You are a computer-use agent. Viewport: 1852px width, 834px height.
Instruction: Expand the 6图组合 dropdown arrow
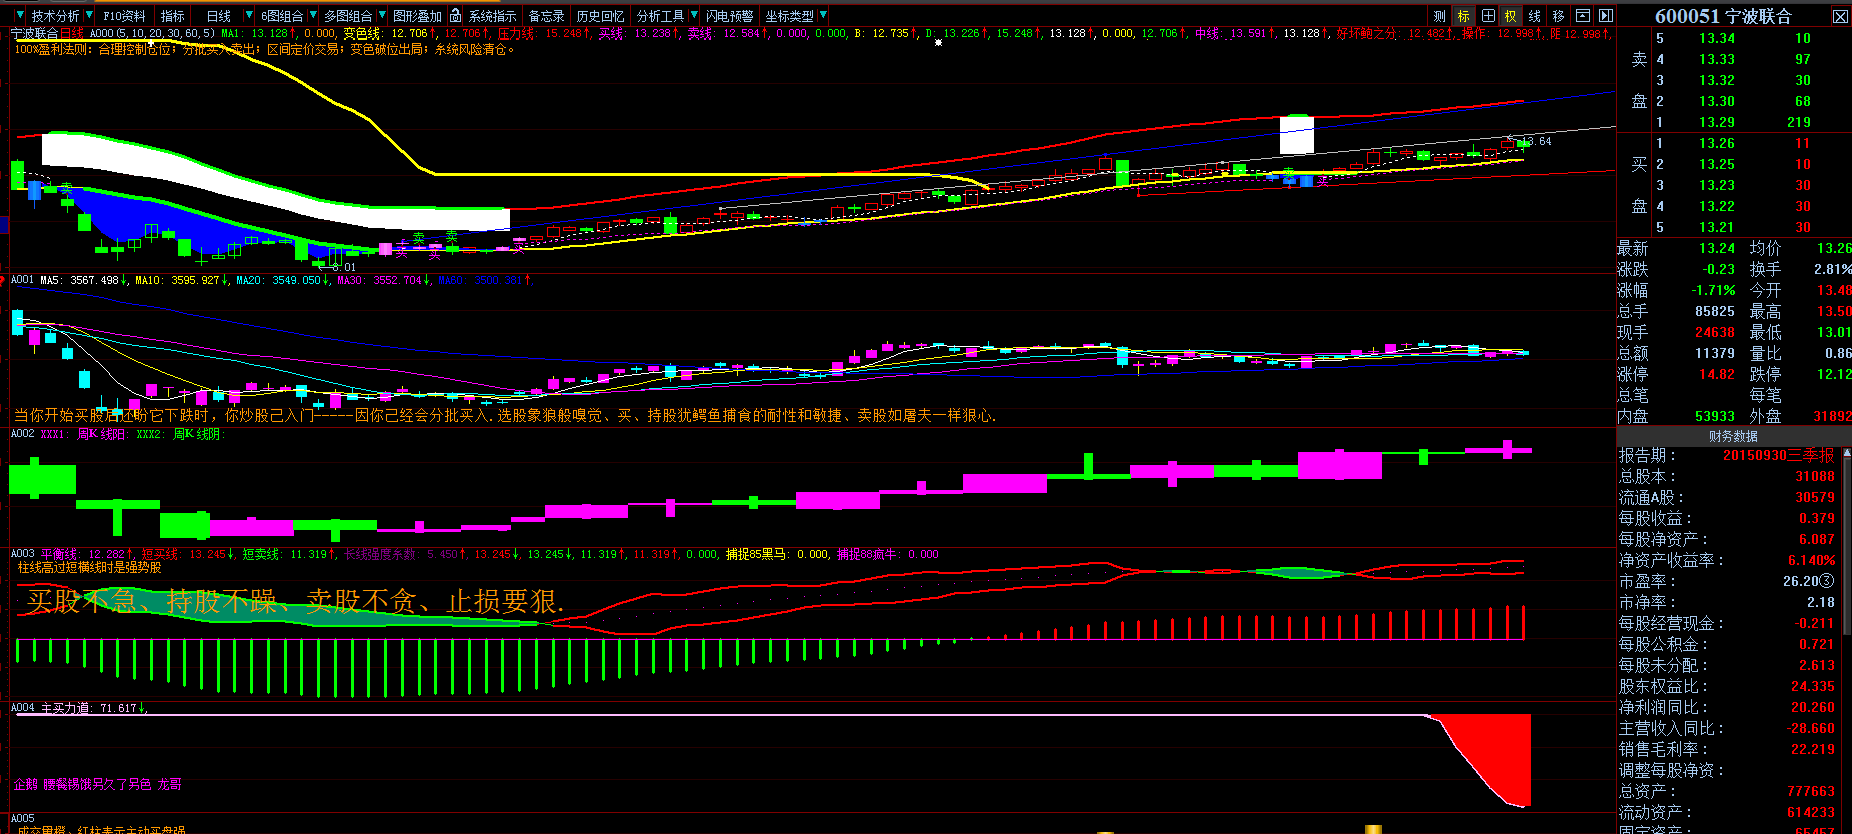point(313,15)
